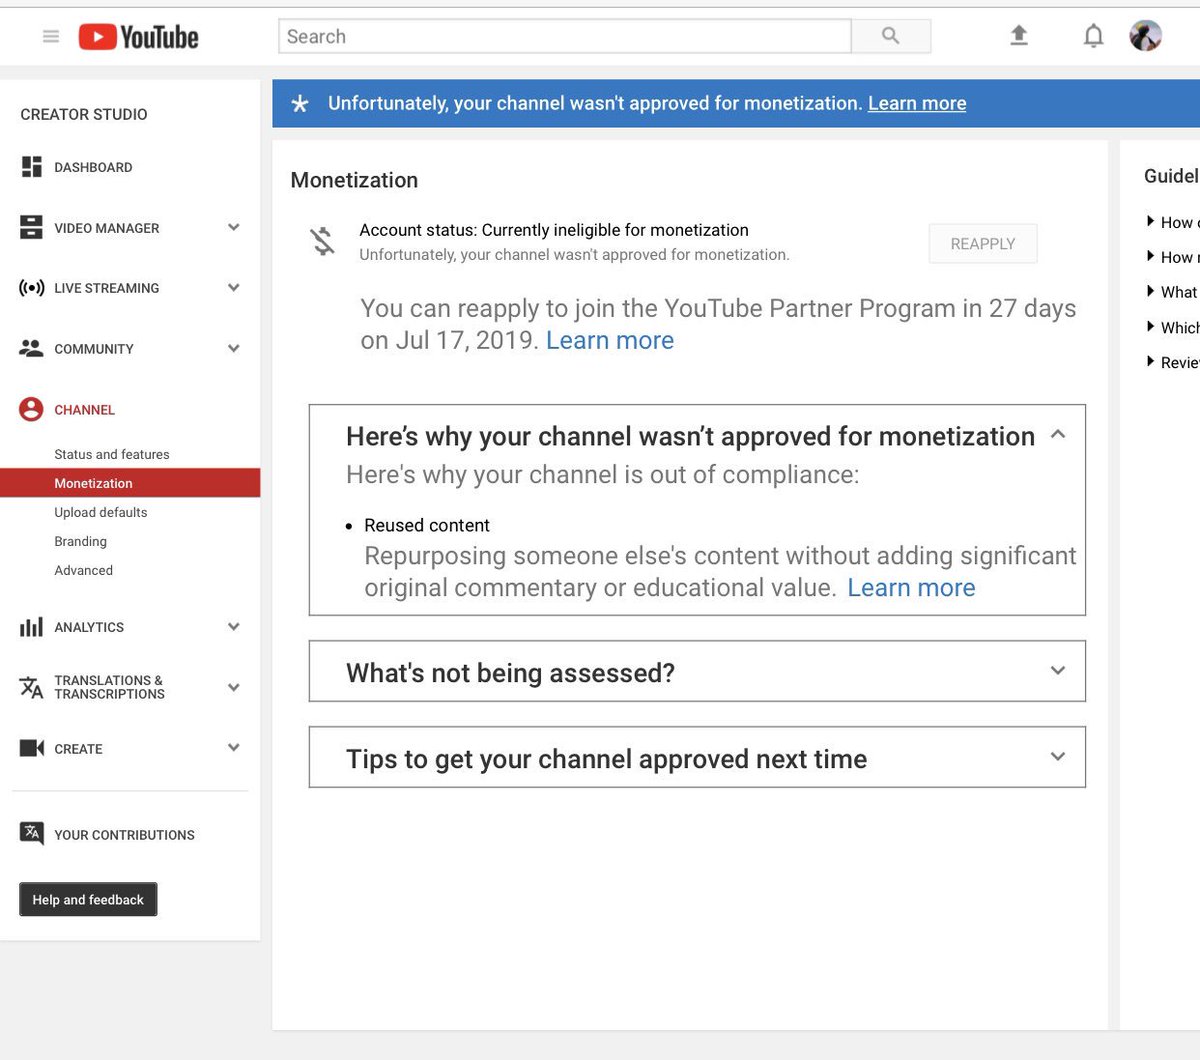The width and height of the screenshot is (1200, 1060).
Task: Expand the Community section chevron
Action: pyautogui.click(x=234, y=349)
